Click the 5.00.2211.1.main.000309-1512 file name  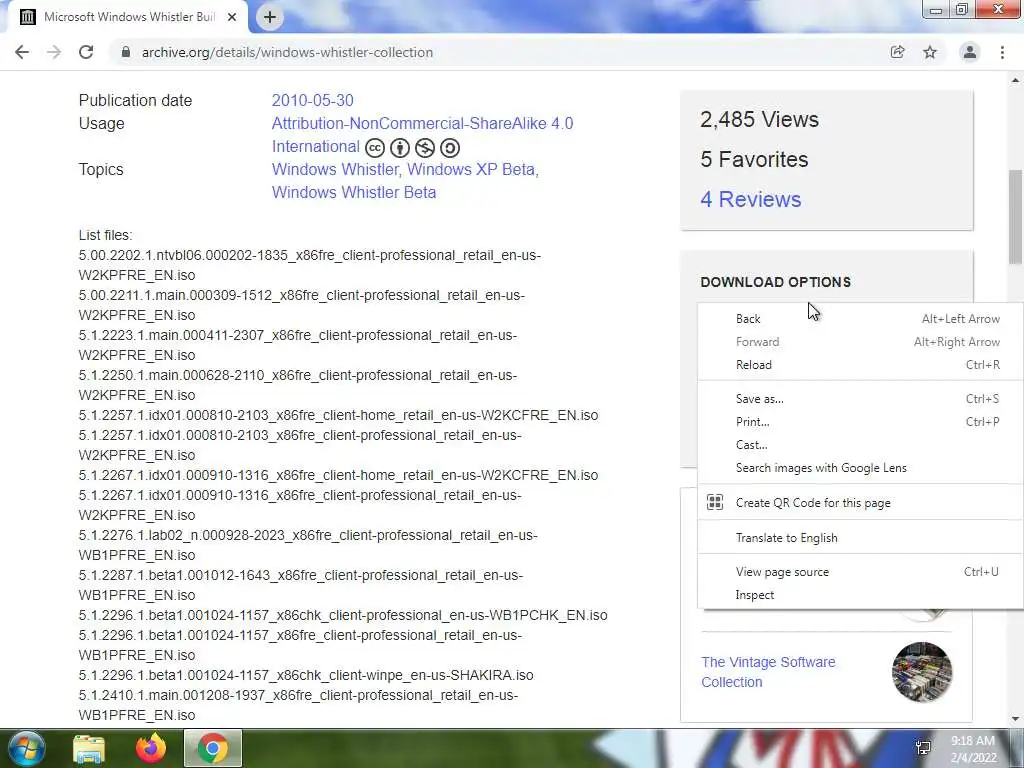click(302, 305)
